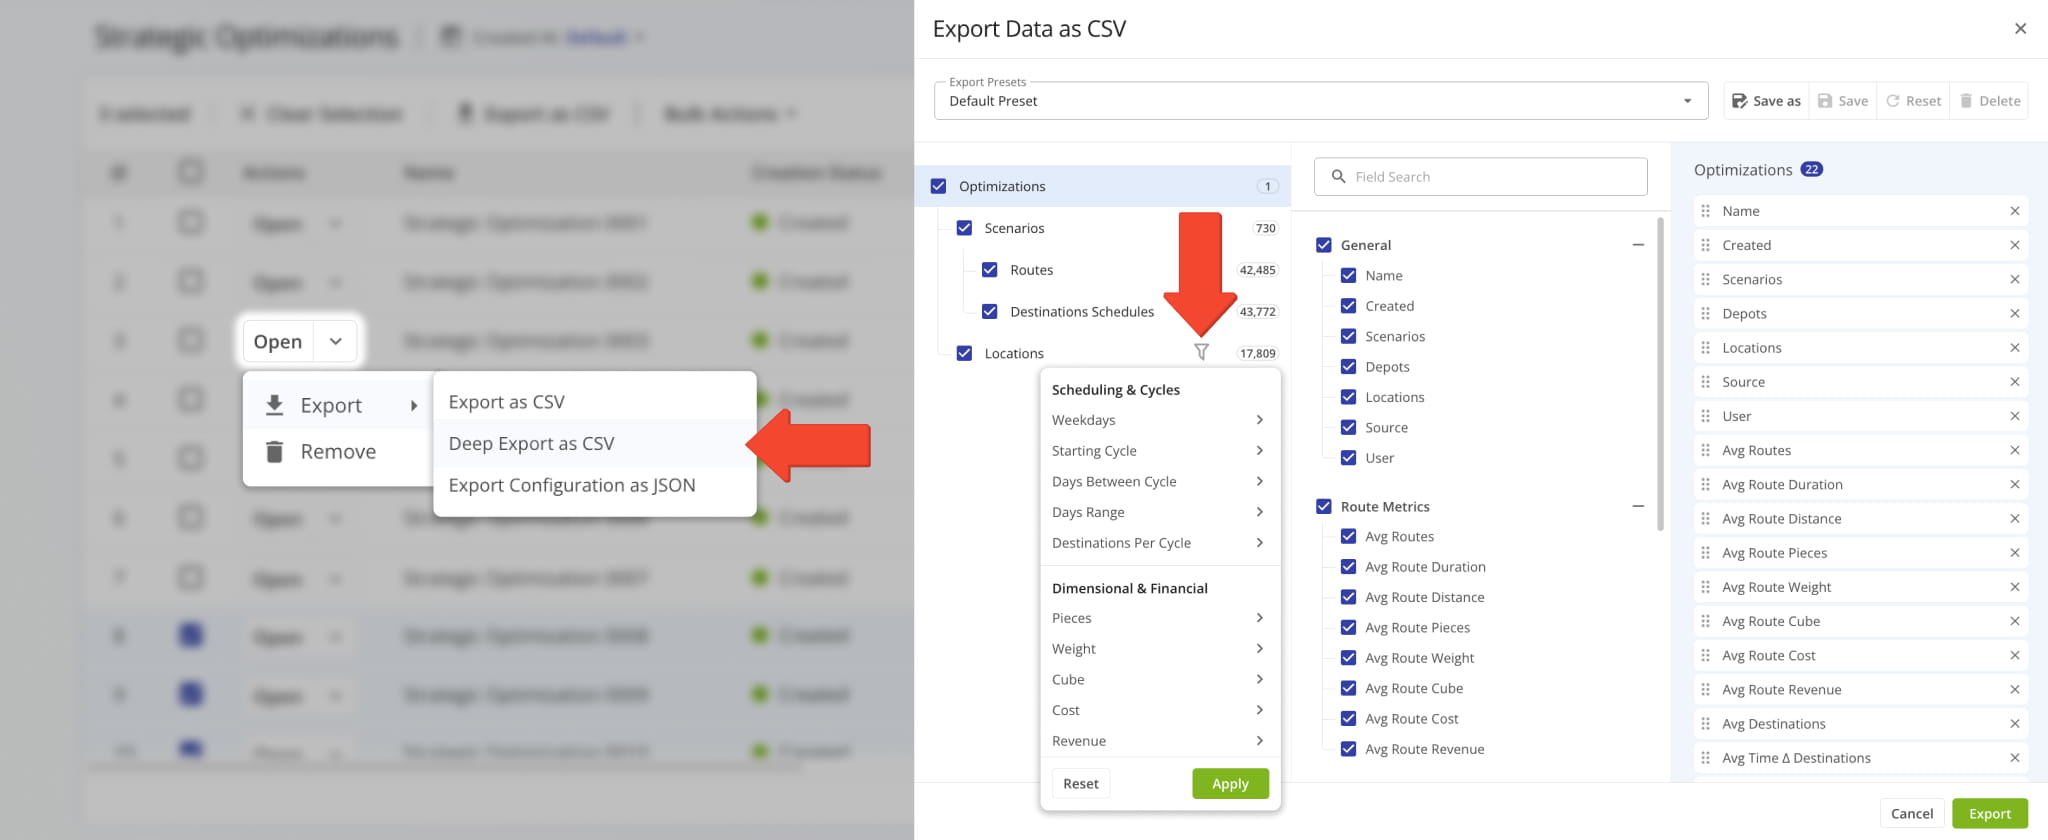Click the Save as preset icon button
Screen dimensions: 2048x840
click(x=1766, y=101)
